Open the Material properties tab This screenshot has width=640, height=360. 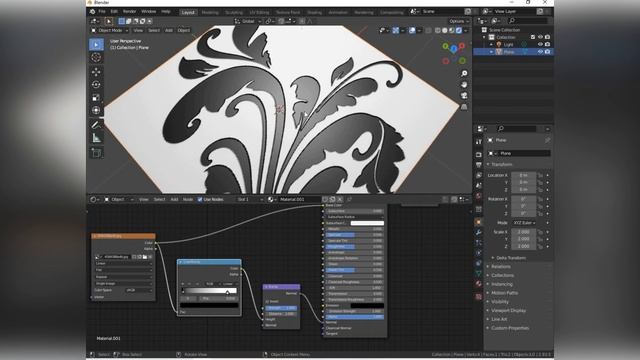click(479, 284)
